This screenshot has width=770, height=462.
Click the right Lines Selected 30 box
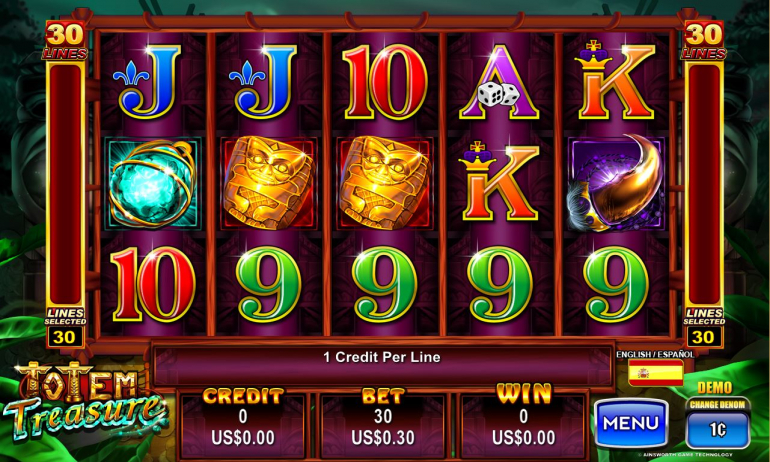pyautogui.click(x=703, y=337)
